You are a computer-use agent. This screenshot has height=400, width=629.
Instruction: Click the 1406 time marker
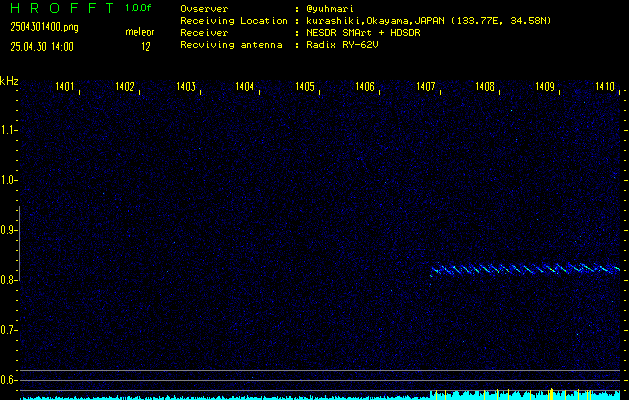(x=365, y=86)
